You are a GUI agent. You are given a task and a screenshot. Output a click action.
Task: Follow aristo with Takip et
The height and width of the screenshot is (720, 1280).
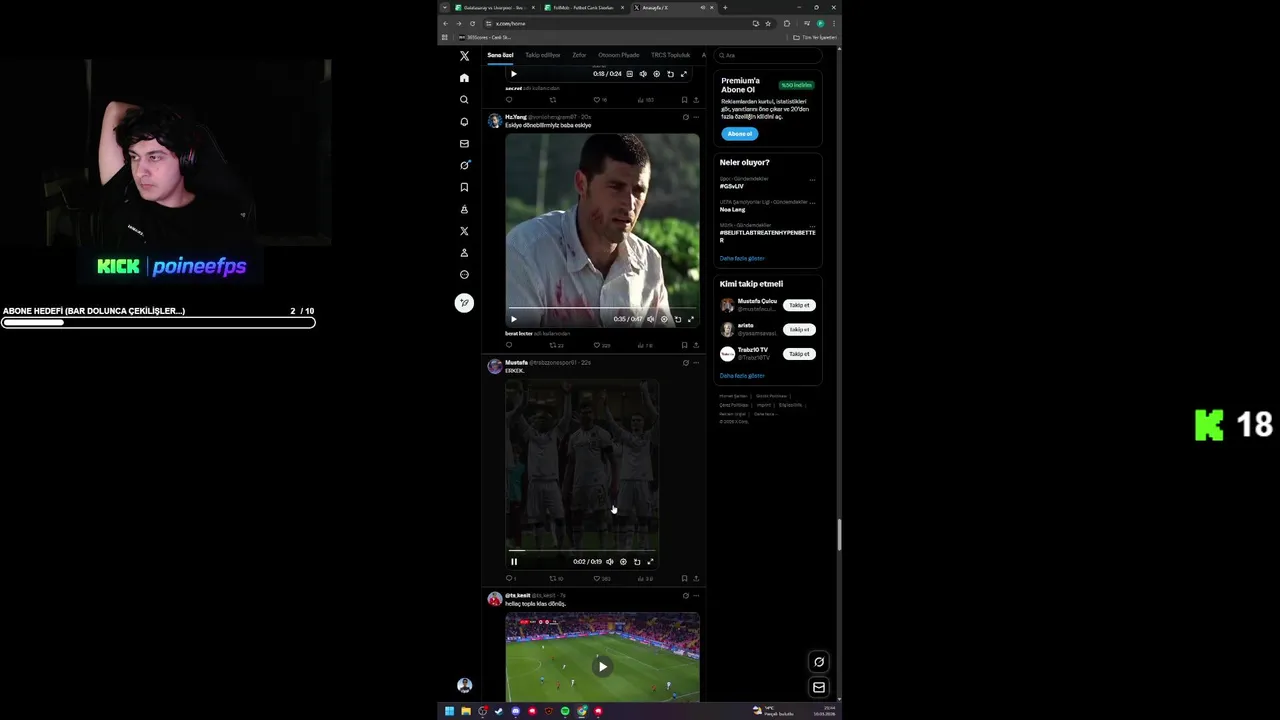tap(799, 329)
